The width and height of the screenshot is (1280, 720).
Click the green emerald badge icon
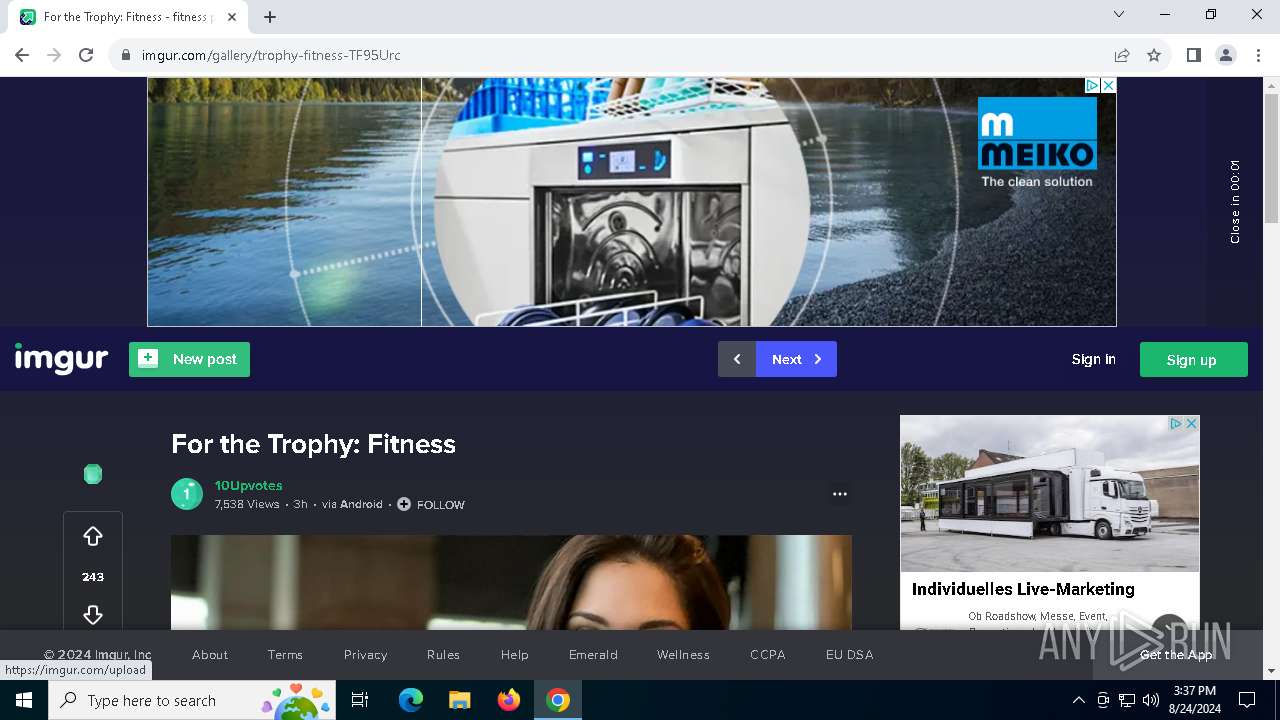(93, 474)
